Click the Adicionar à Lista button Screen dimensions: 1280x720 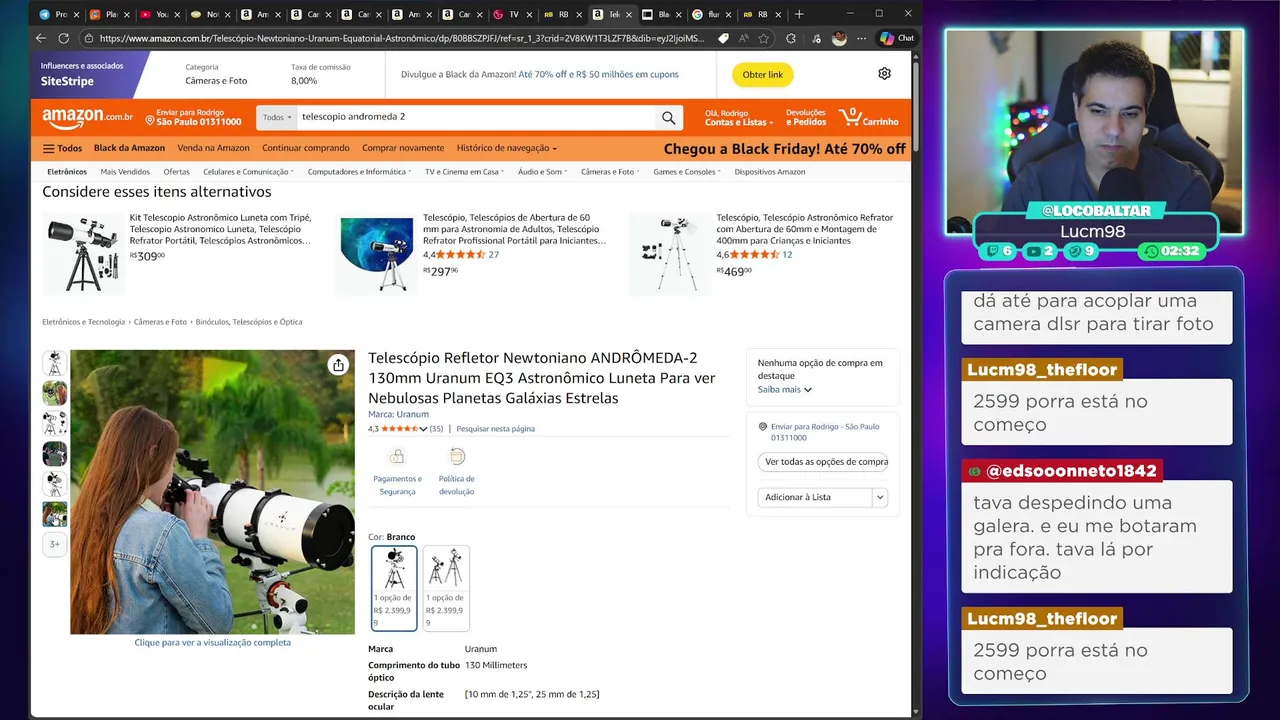point(815,497)
